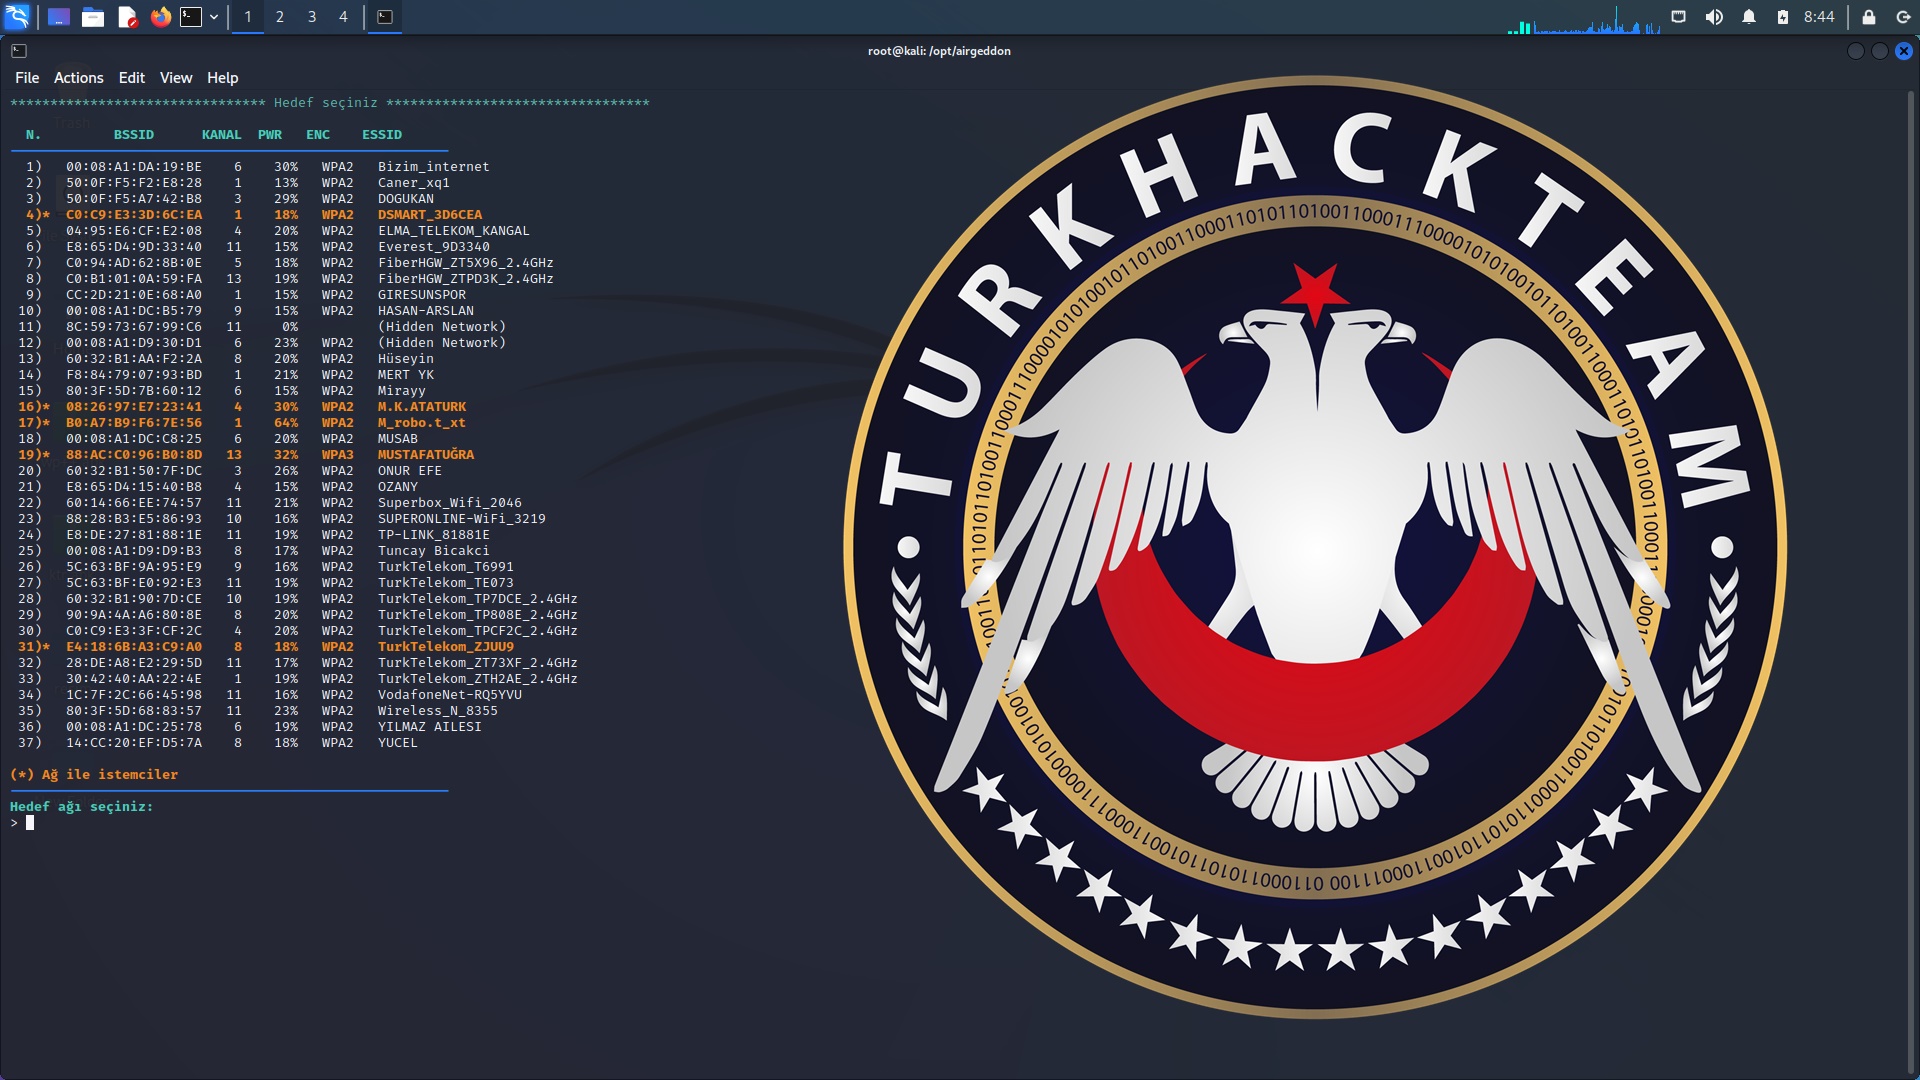The height and width of the screenshot is (1080, 1920).
Task: Switch to workspace 4
Action: 343,17
